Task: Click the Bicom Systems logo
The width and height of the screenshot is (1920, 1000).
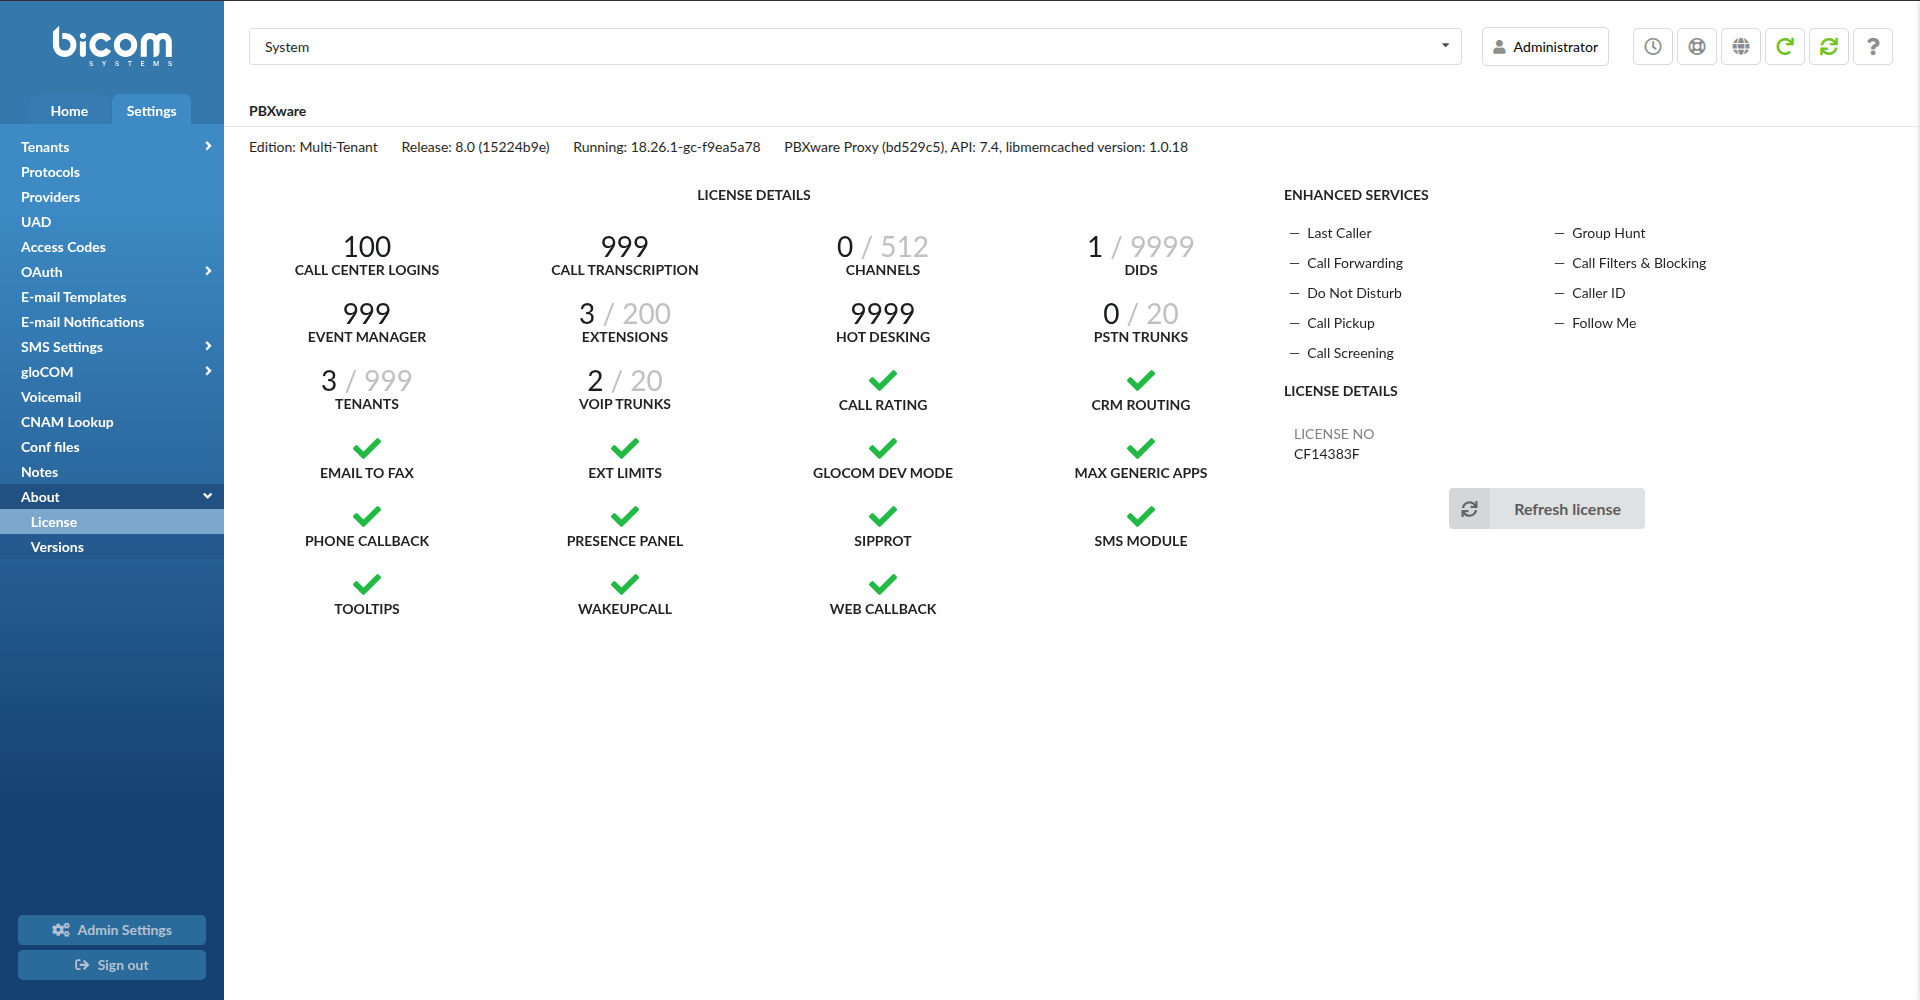Action: pyautogui.click(x=112, y=46)
